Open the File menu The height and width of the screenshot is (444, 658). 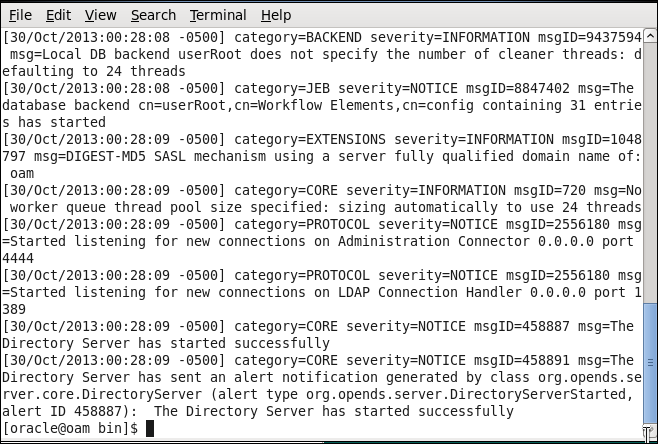(x=20, y=15)
